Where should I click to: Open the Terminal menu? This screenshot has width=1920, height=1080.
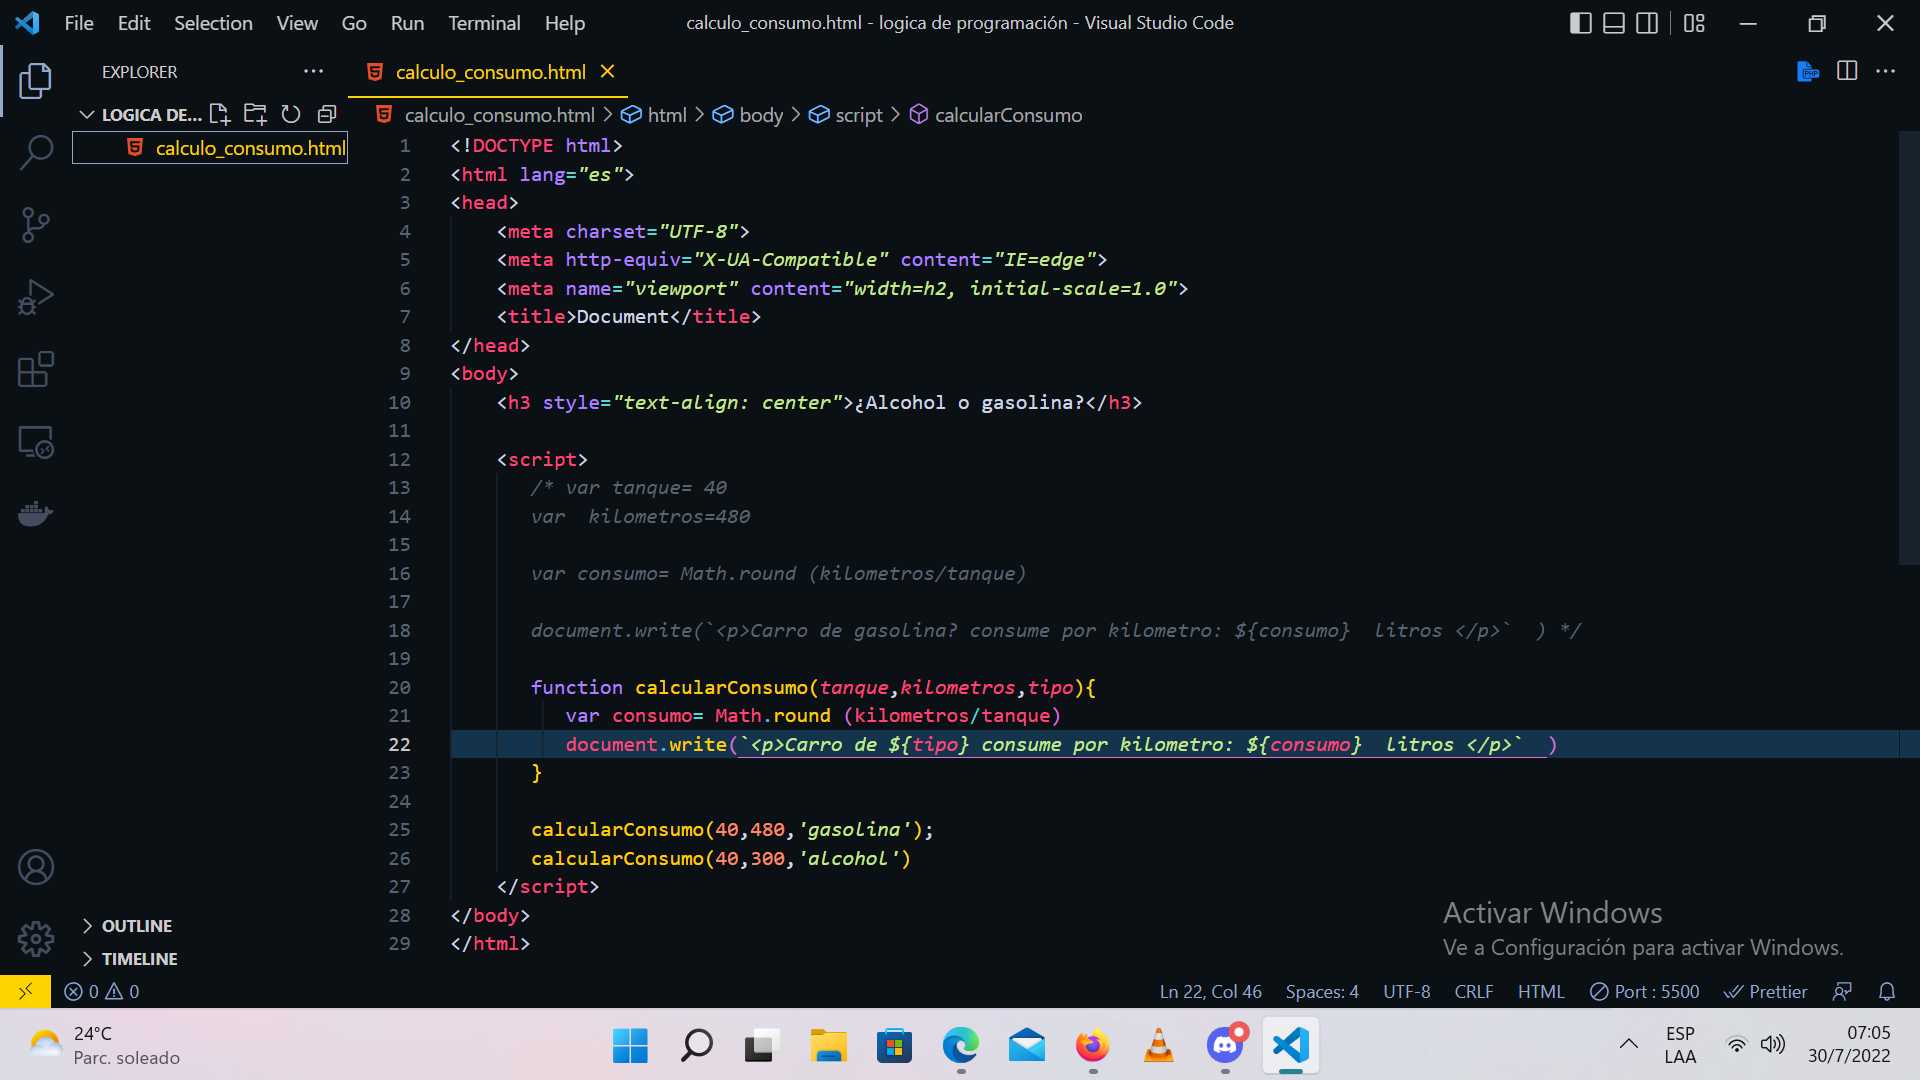[x=484, y=23]
